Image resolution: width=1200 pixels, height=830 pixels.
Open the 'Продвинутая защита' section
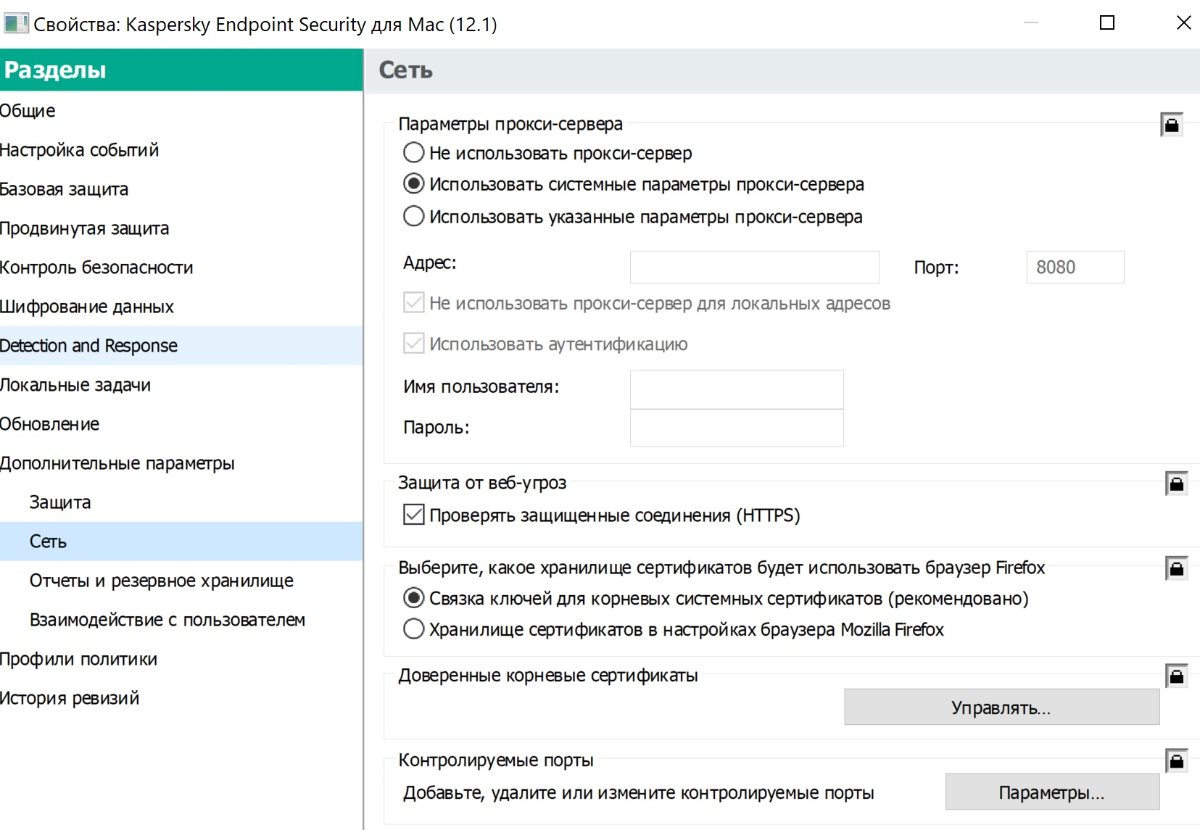181,228
